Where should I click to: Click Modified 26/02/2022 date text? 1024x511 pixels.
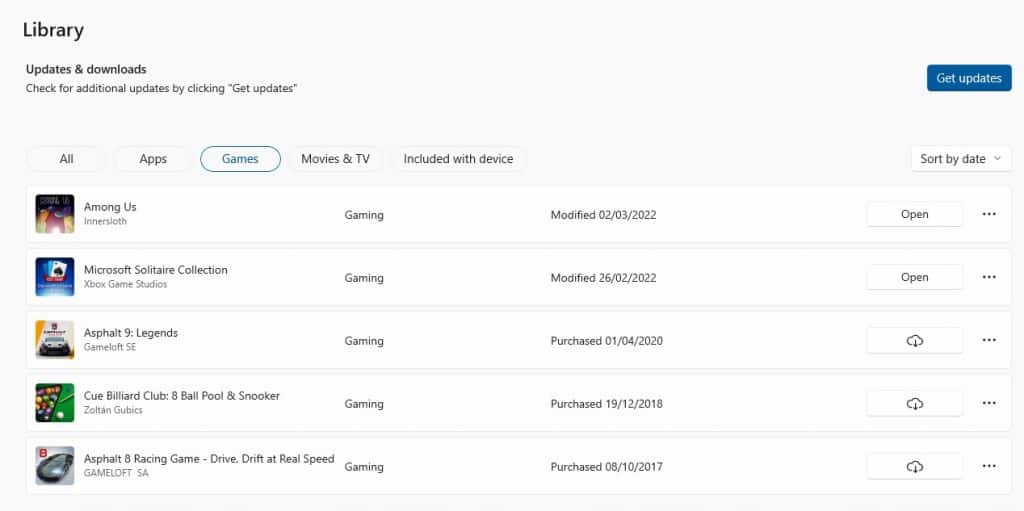[603, 278]
